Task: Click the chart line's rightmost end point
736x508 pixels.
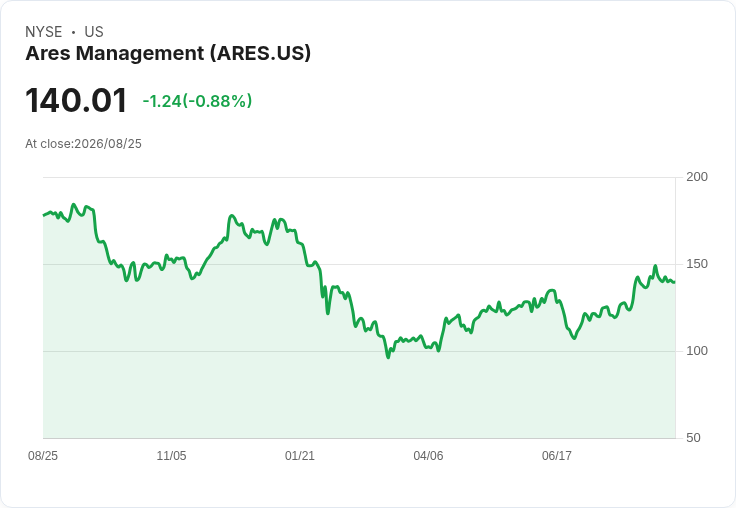Action: point(674,282)
